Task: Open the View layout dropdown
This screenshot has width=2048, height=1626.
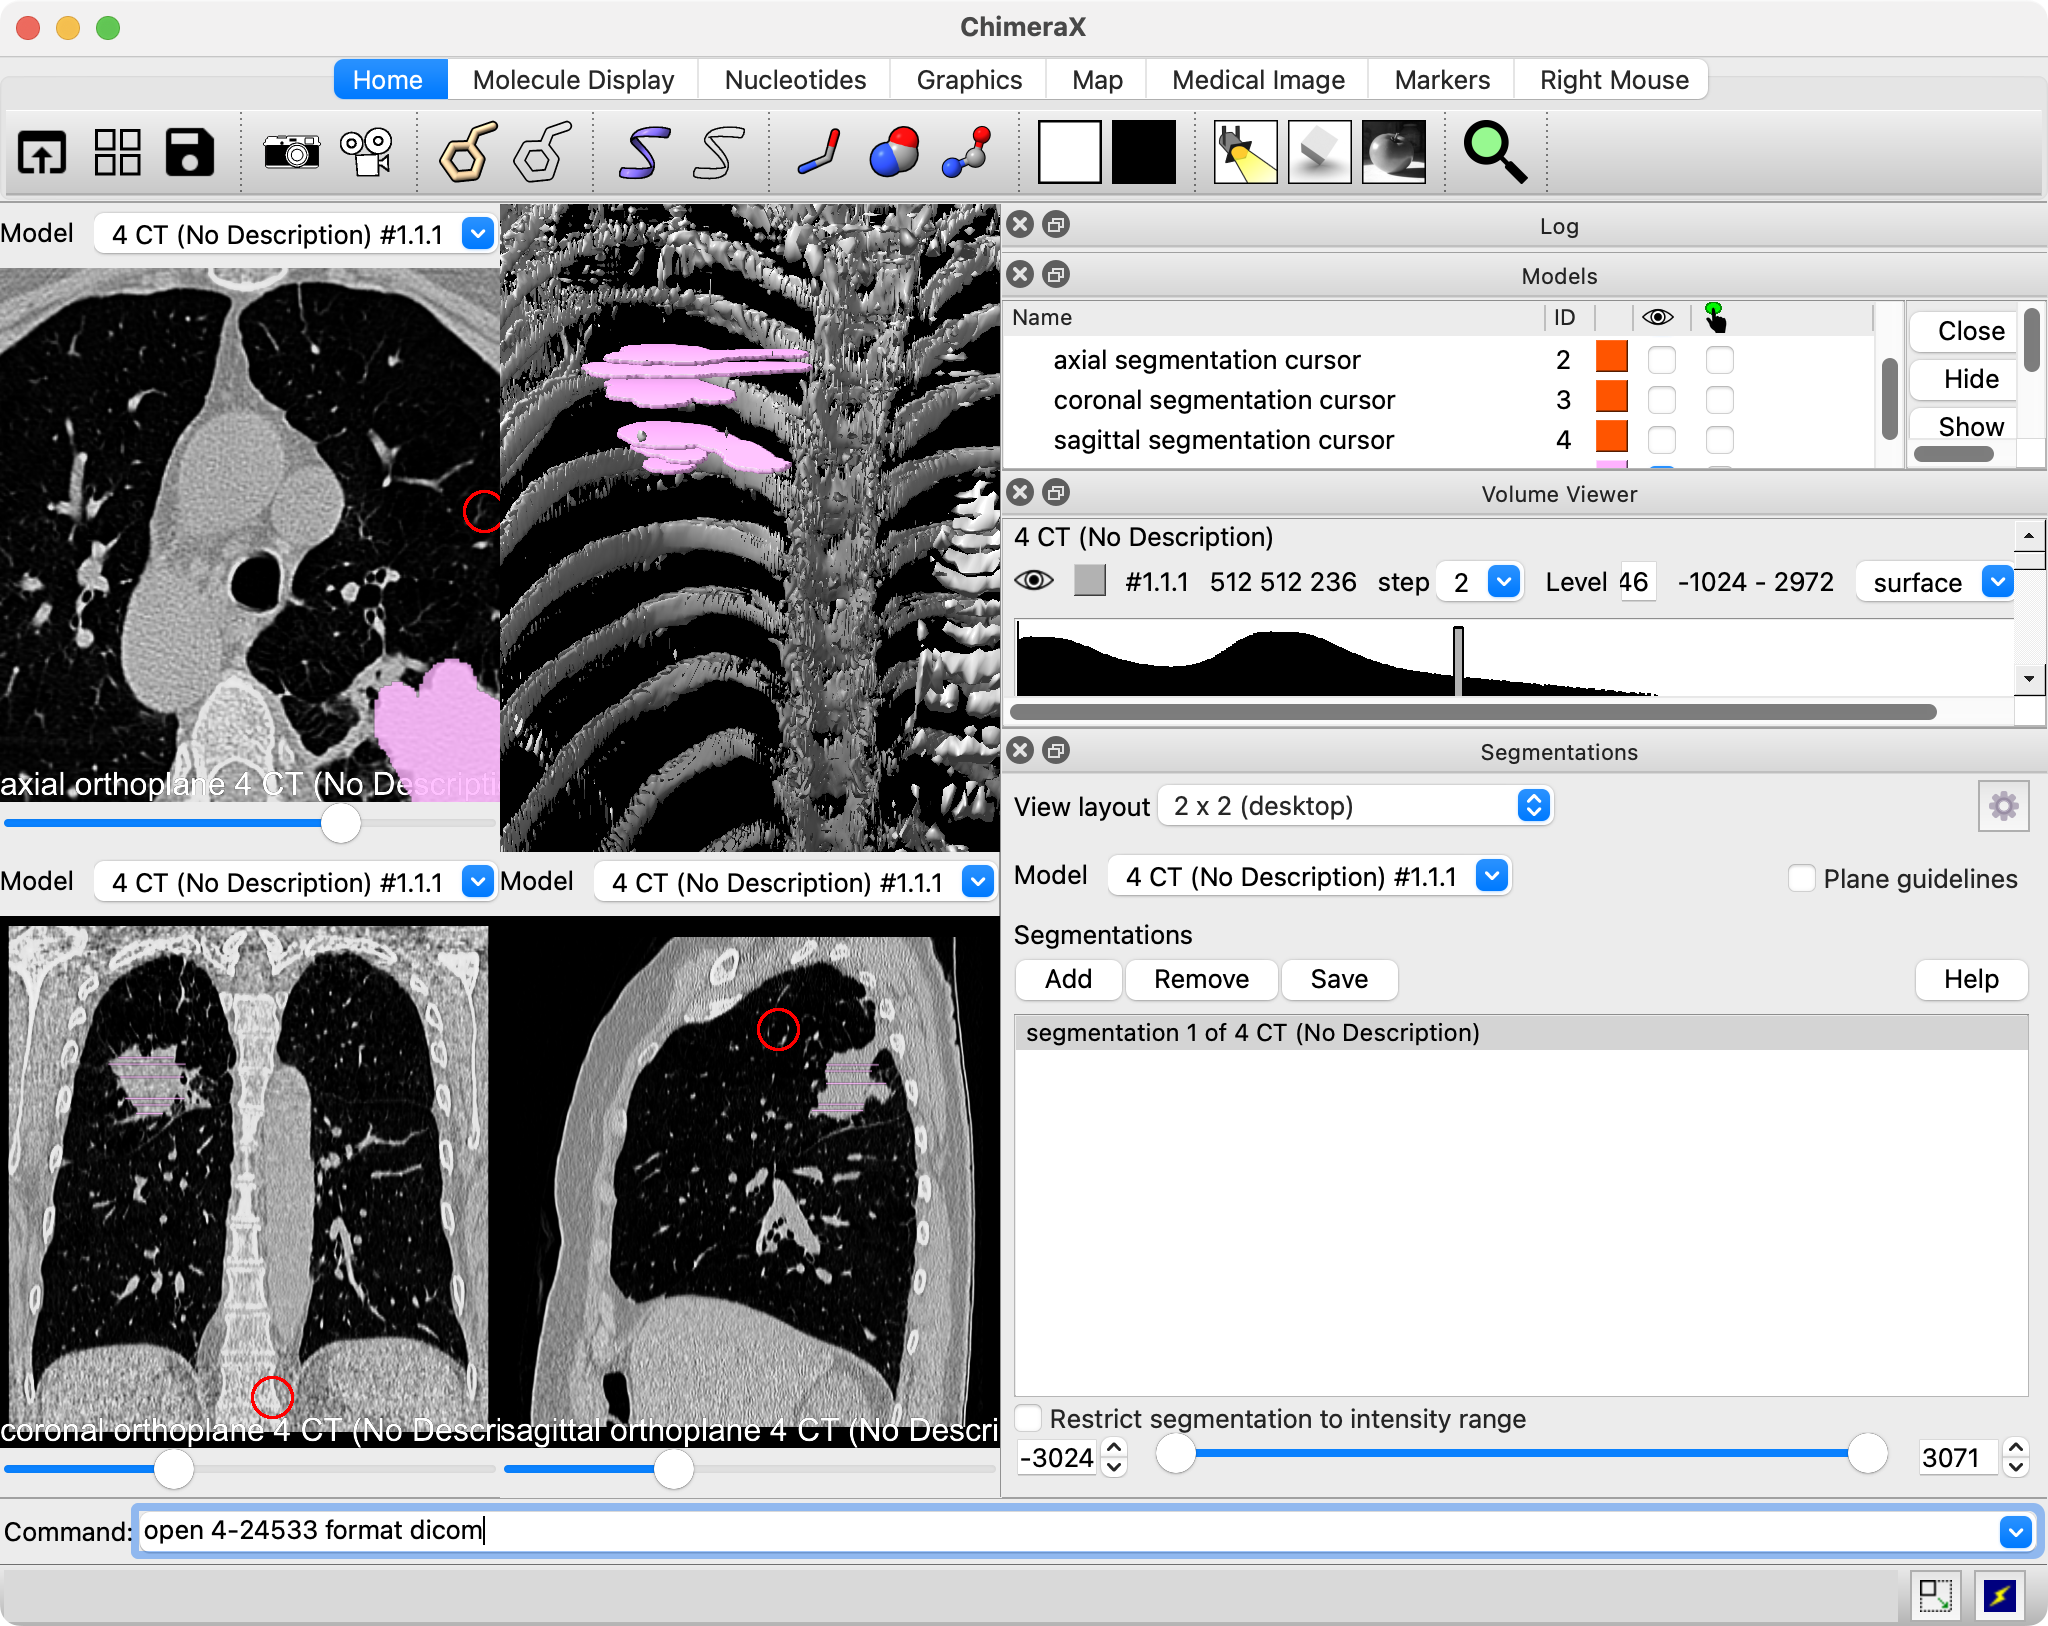Action: (x=1355, y=806)
